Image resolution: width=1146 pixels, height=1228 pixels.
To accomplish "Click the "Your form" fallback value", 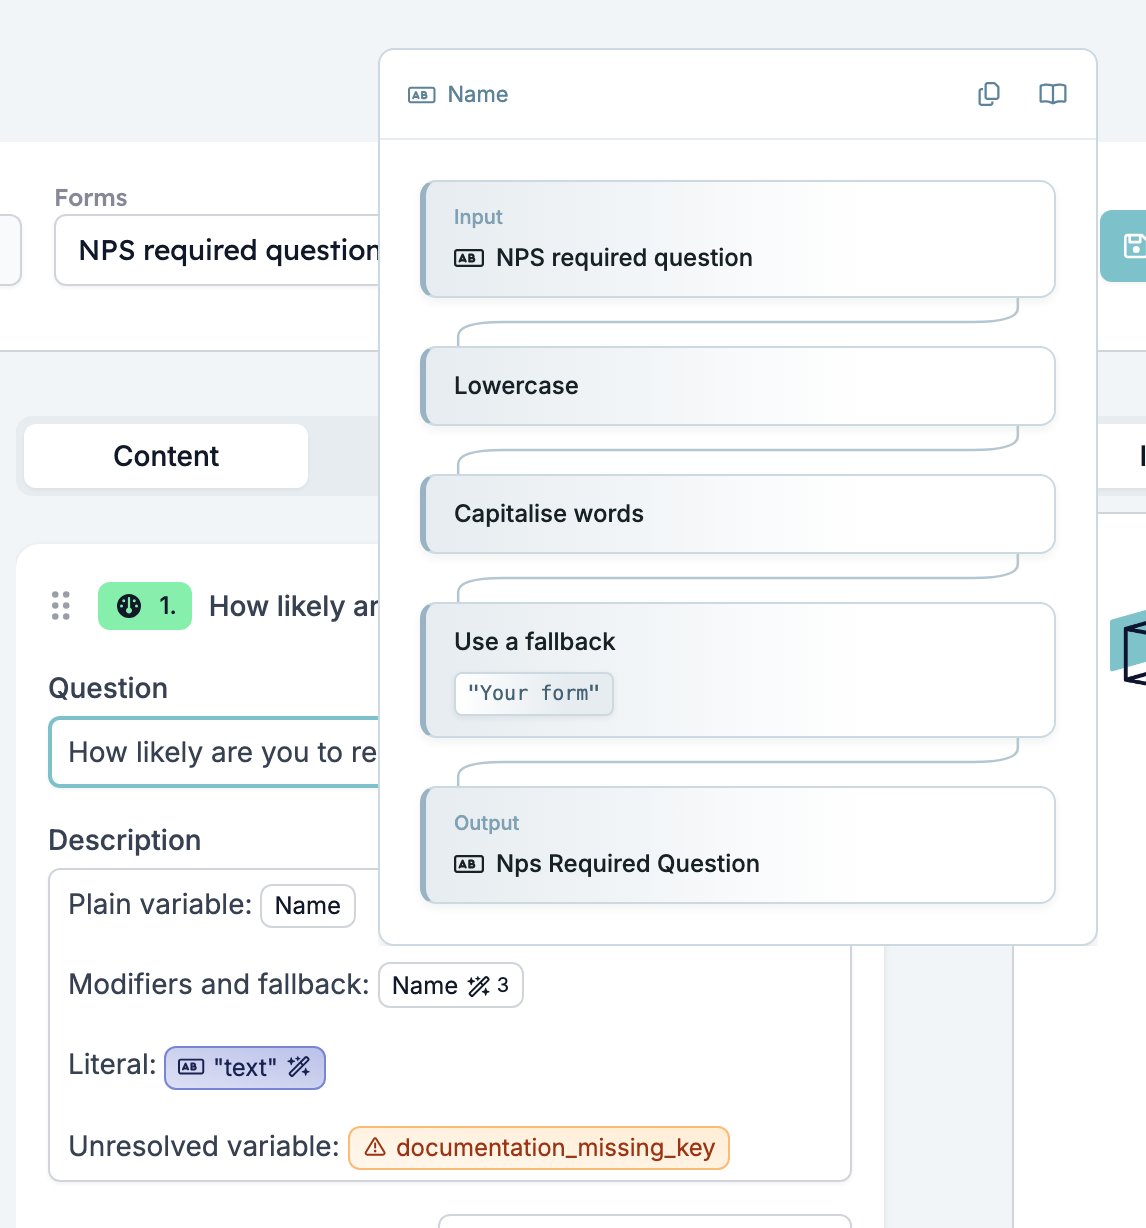I will point(534,693).
